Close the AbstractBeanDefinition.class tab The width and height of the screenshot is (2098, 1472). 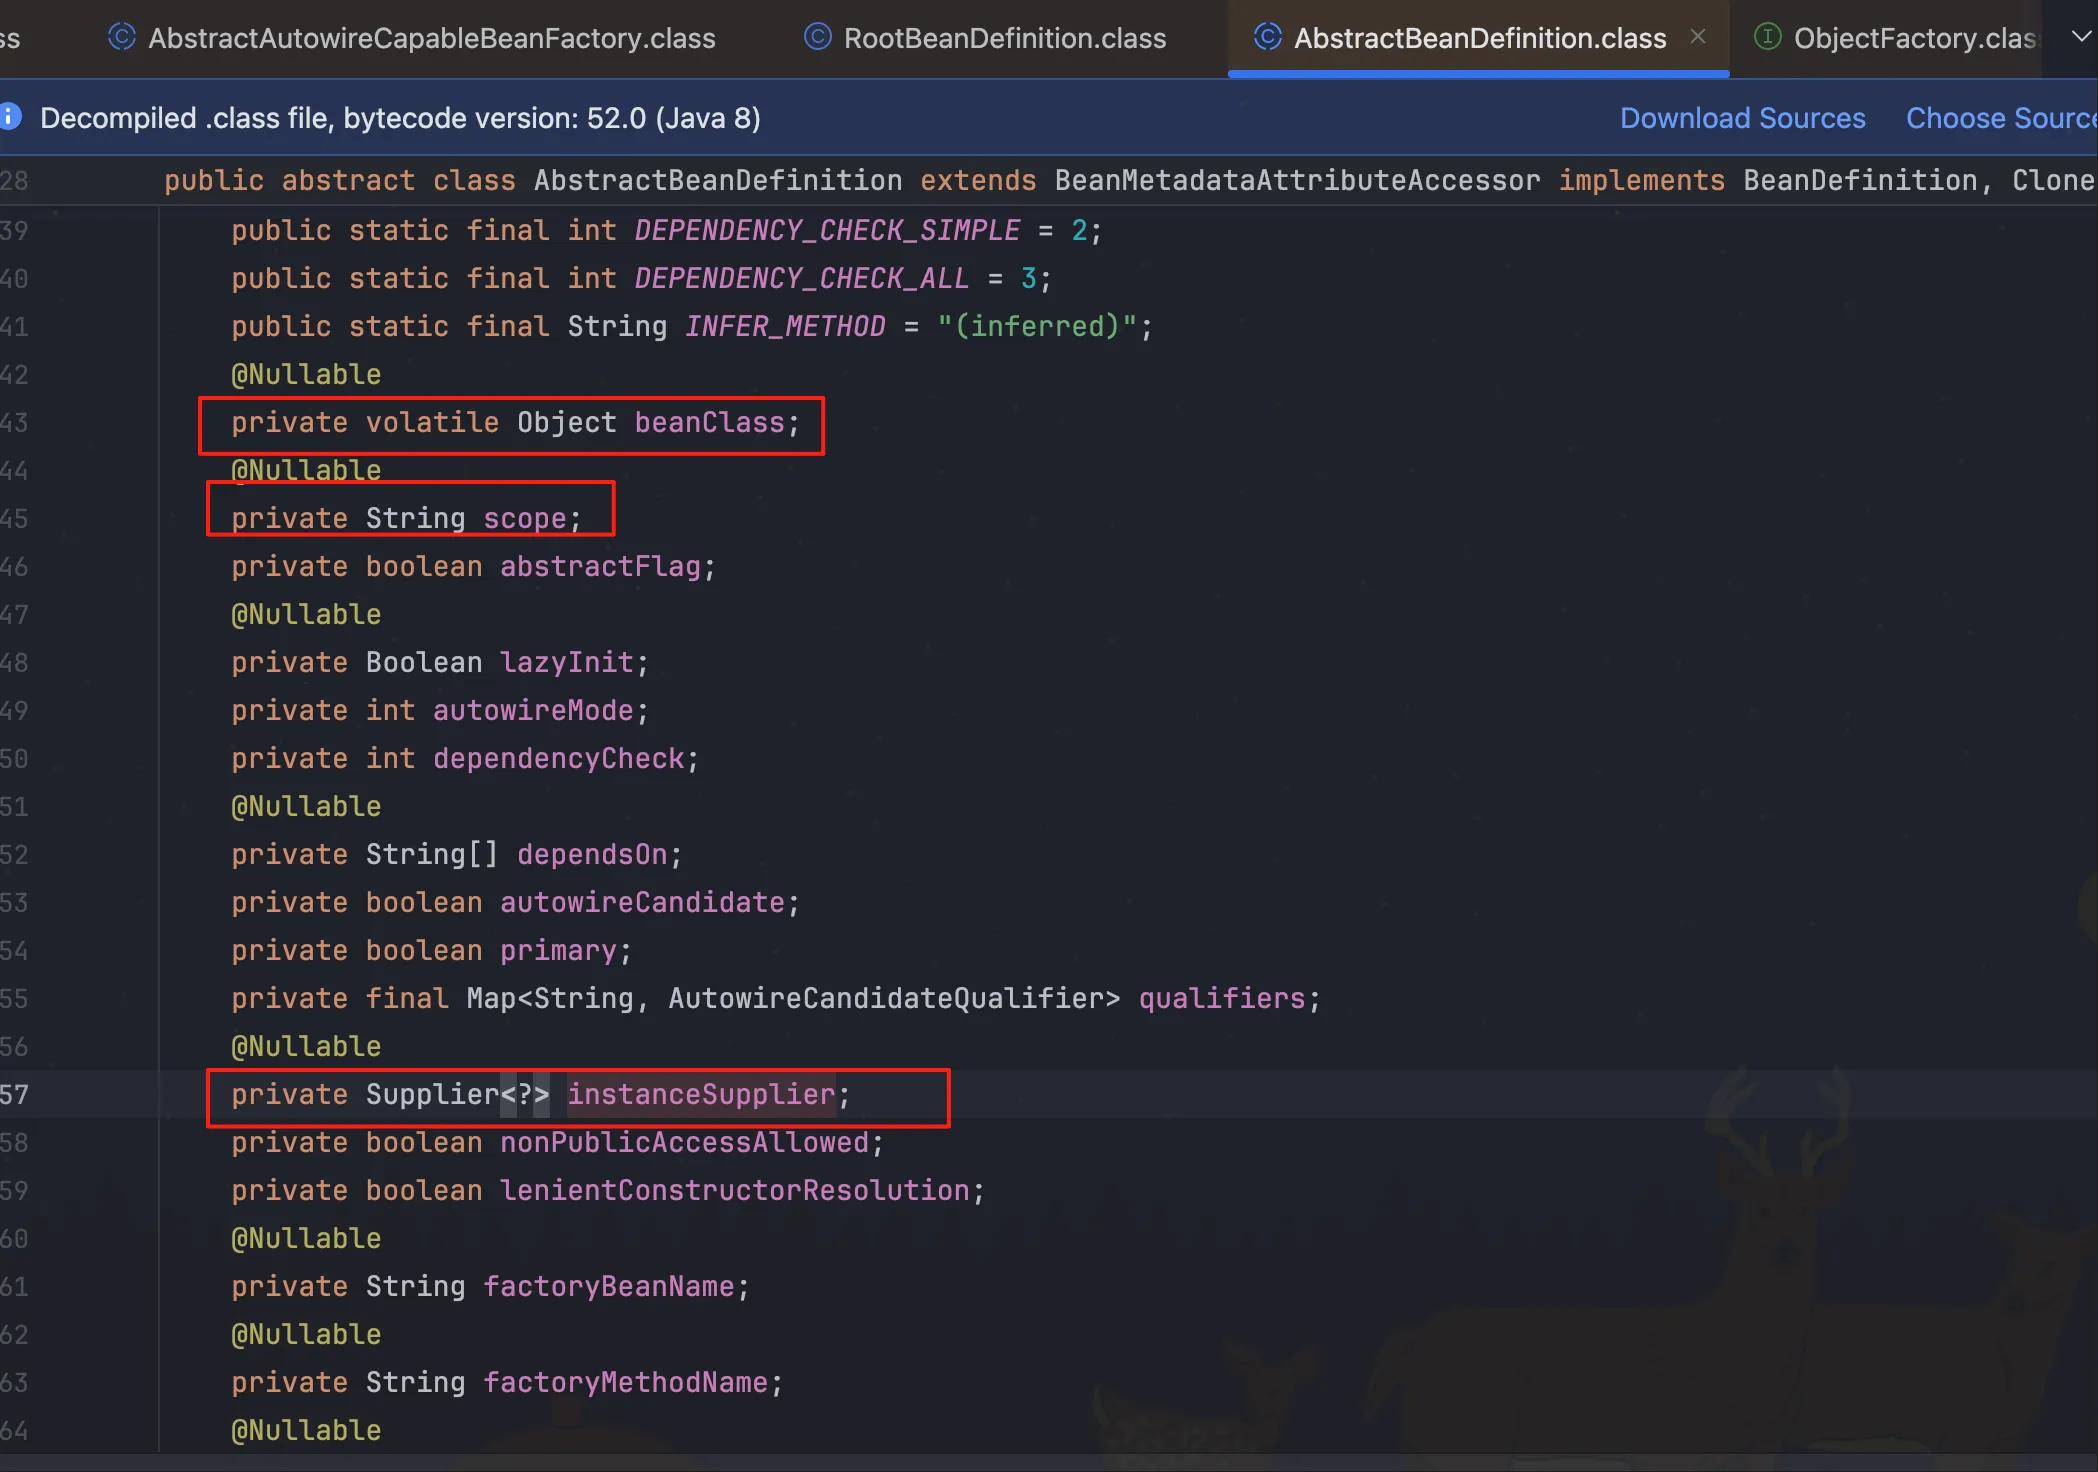(1698, 37)
